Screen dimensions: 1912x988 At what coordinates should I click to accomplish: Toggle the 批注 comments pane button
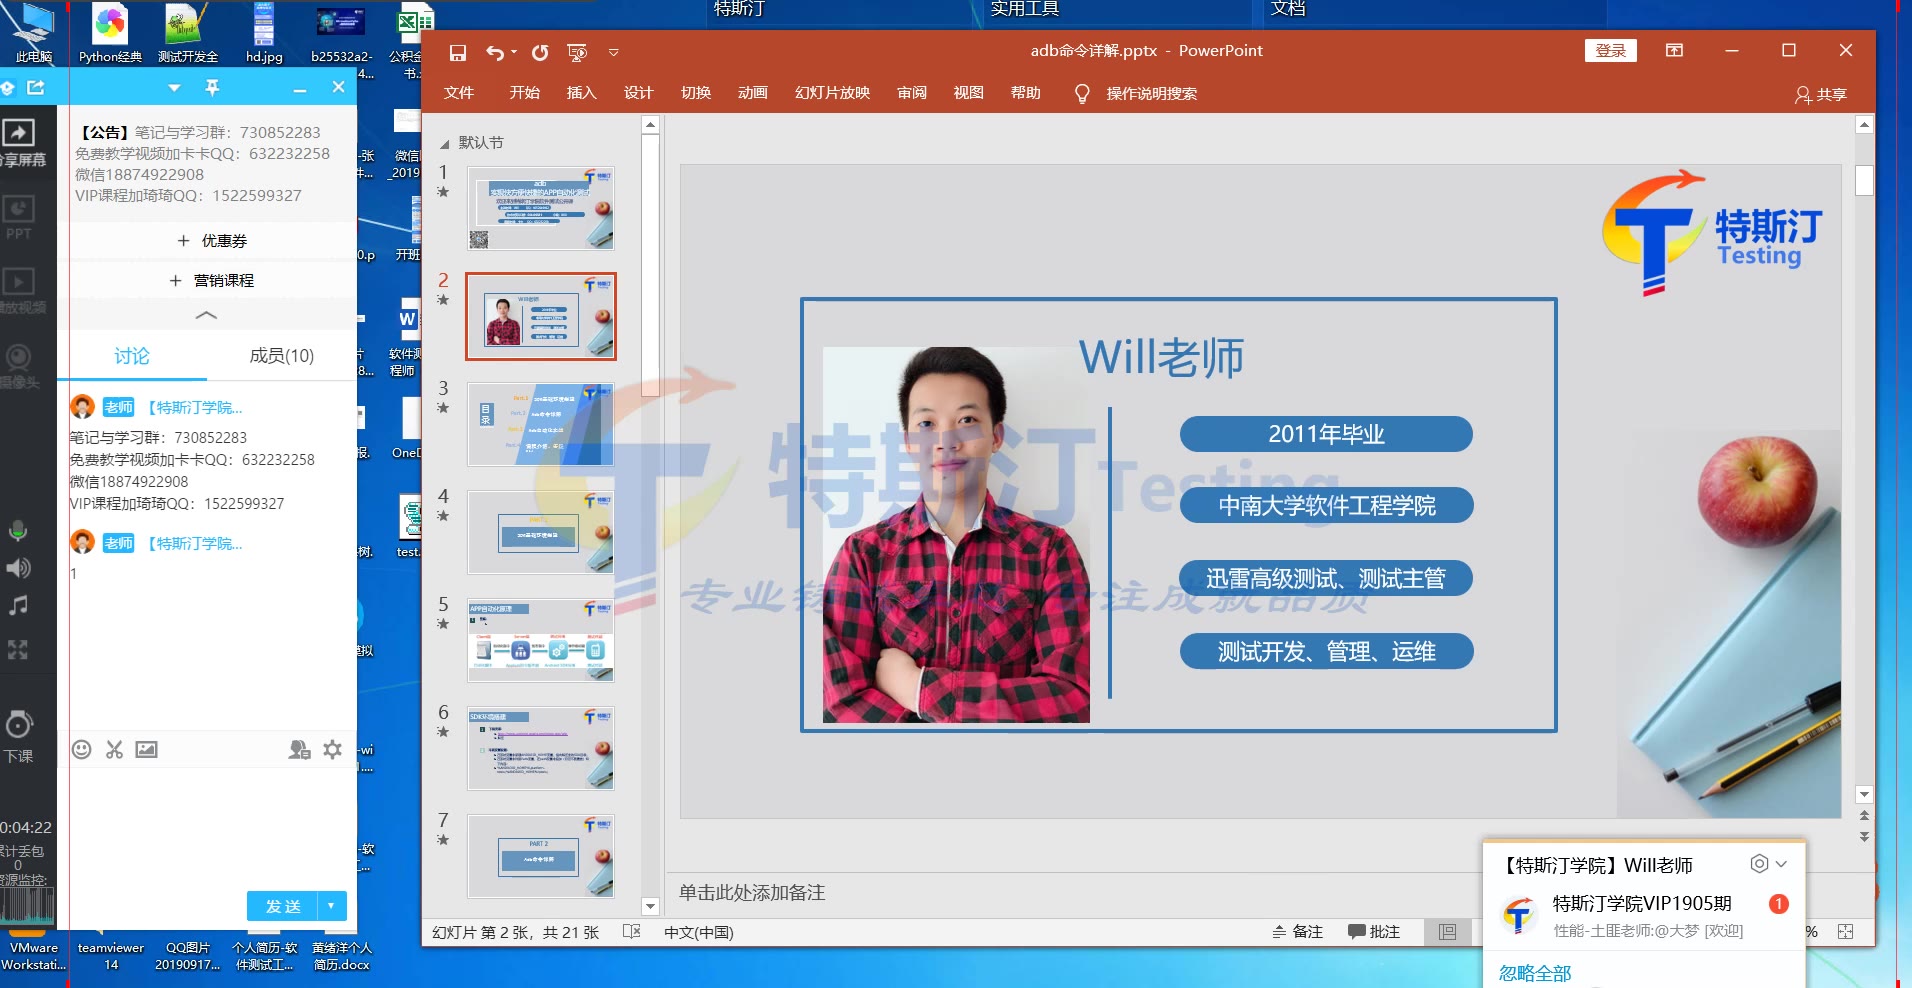(x=1374, y=932)
